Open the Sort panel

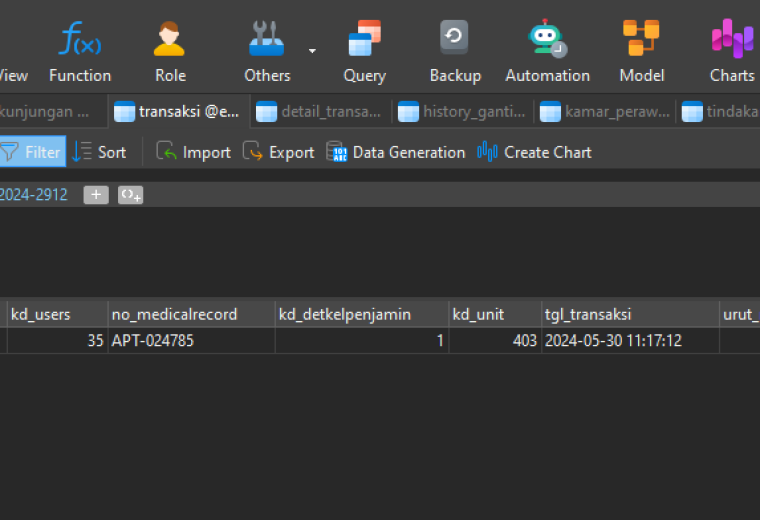pyautogui.click(x=99, y=152)
